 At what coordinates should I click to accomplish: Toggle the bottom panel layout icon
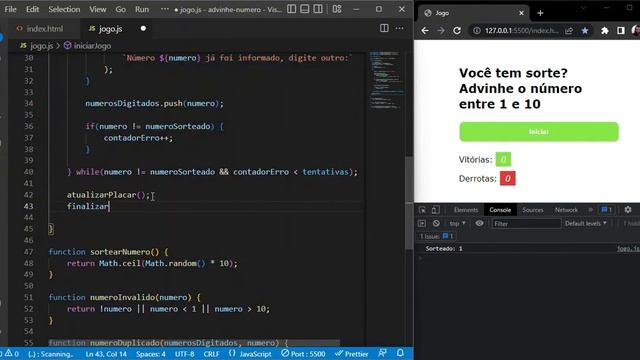point(304,9)
